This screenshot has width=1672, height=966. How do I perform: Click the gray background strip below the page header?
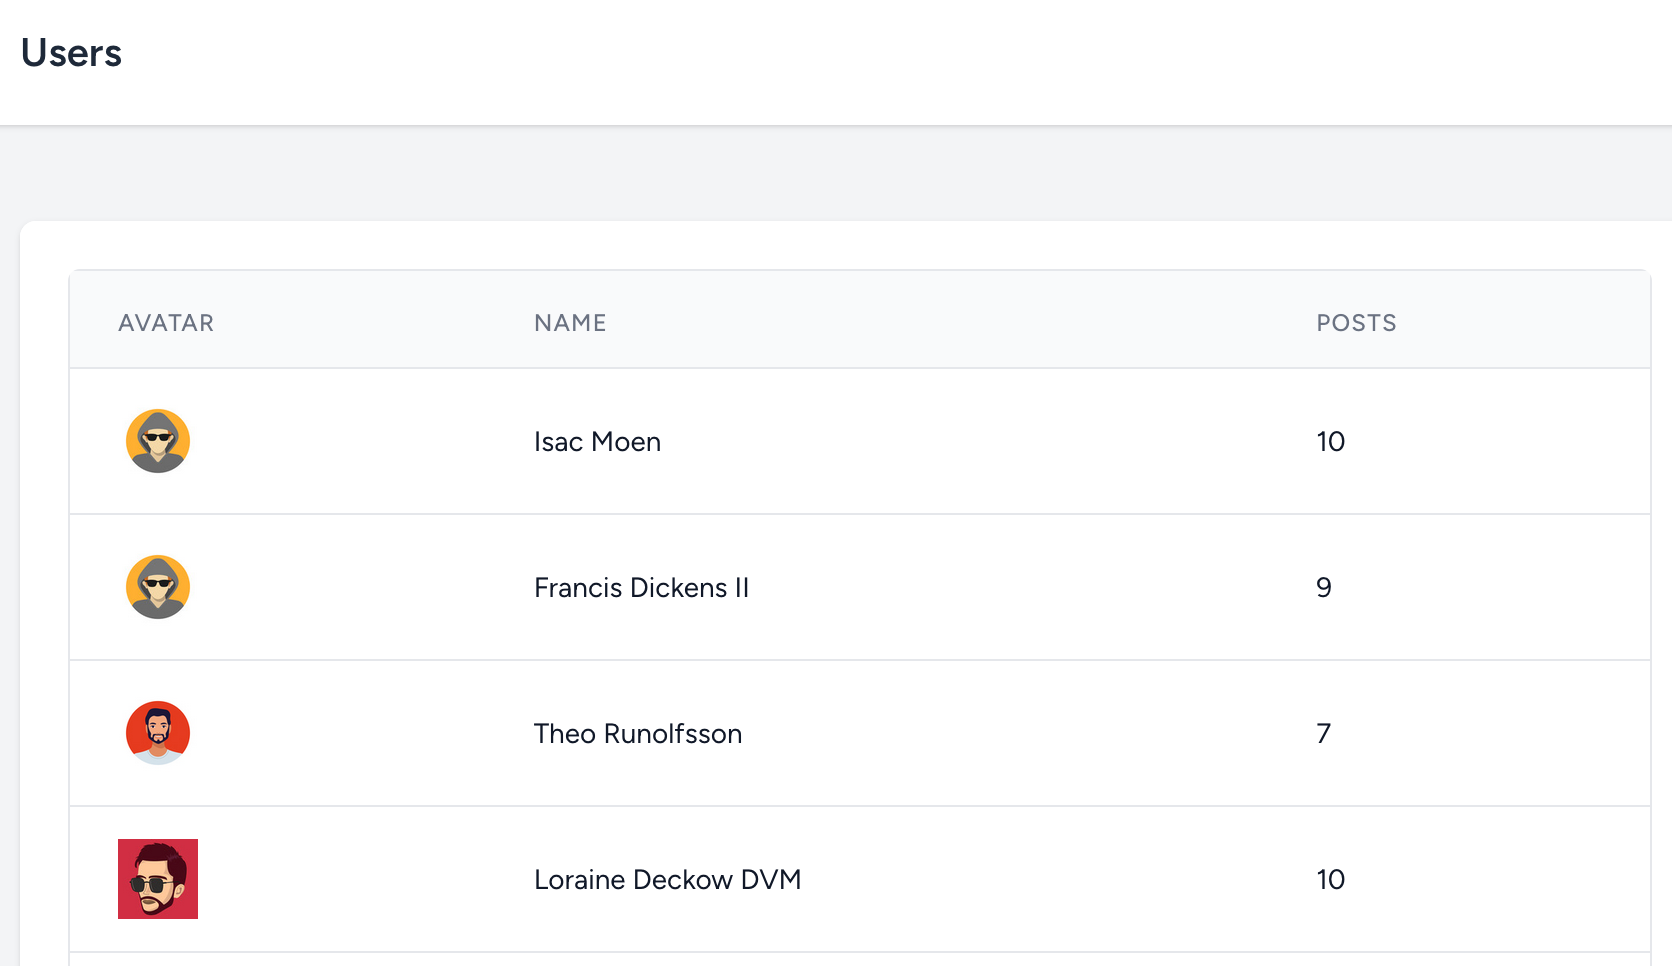pos(836,172)
